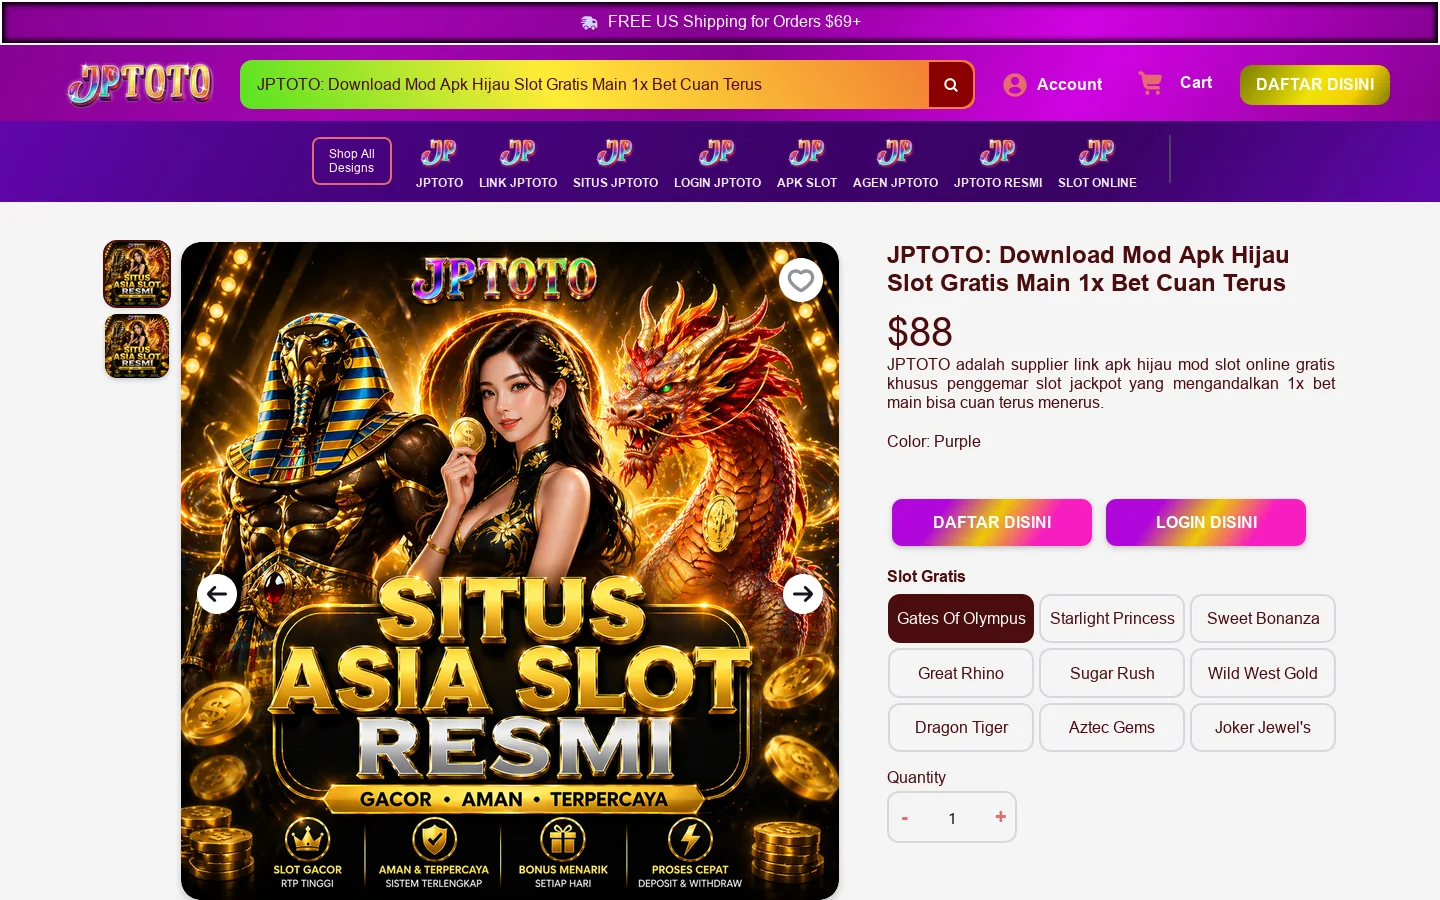Image resolution: width=1440 pixels, height=900 pixels.
Task: Open the Shop All Designs menu
Action: (352, 161)
